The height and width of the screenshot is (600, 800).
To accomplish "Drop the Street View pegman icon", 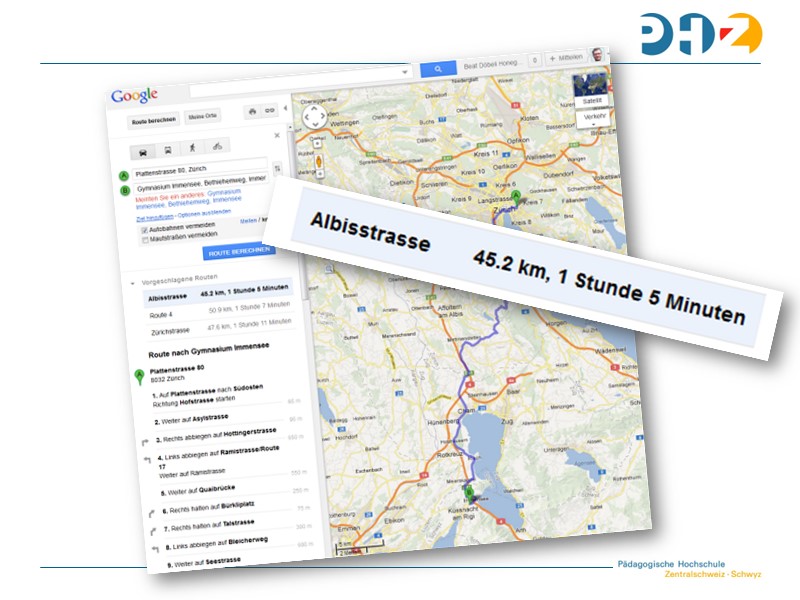I will point(320,160).
